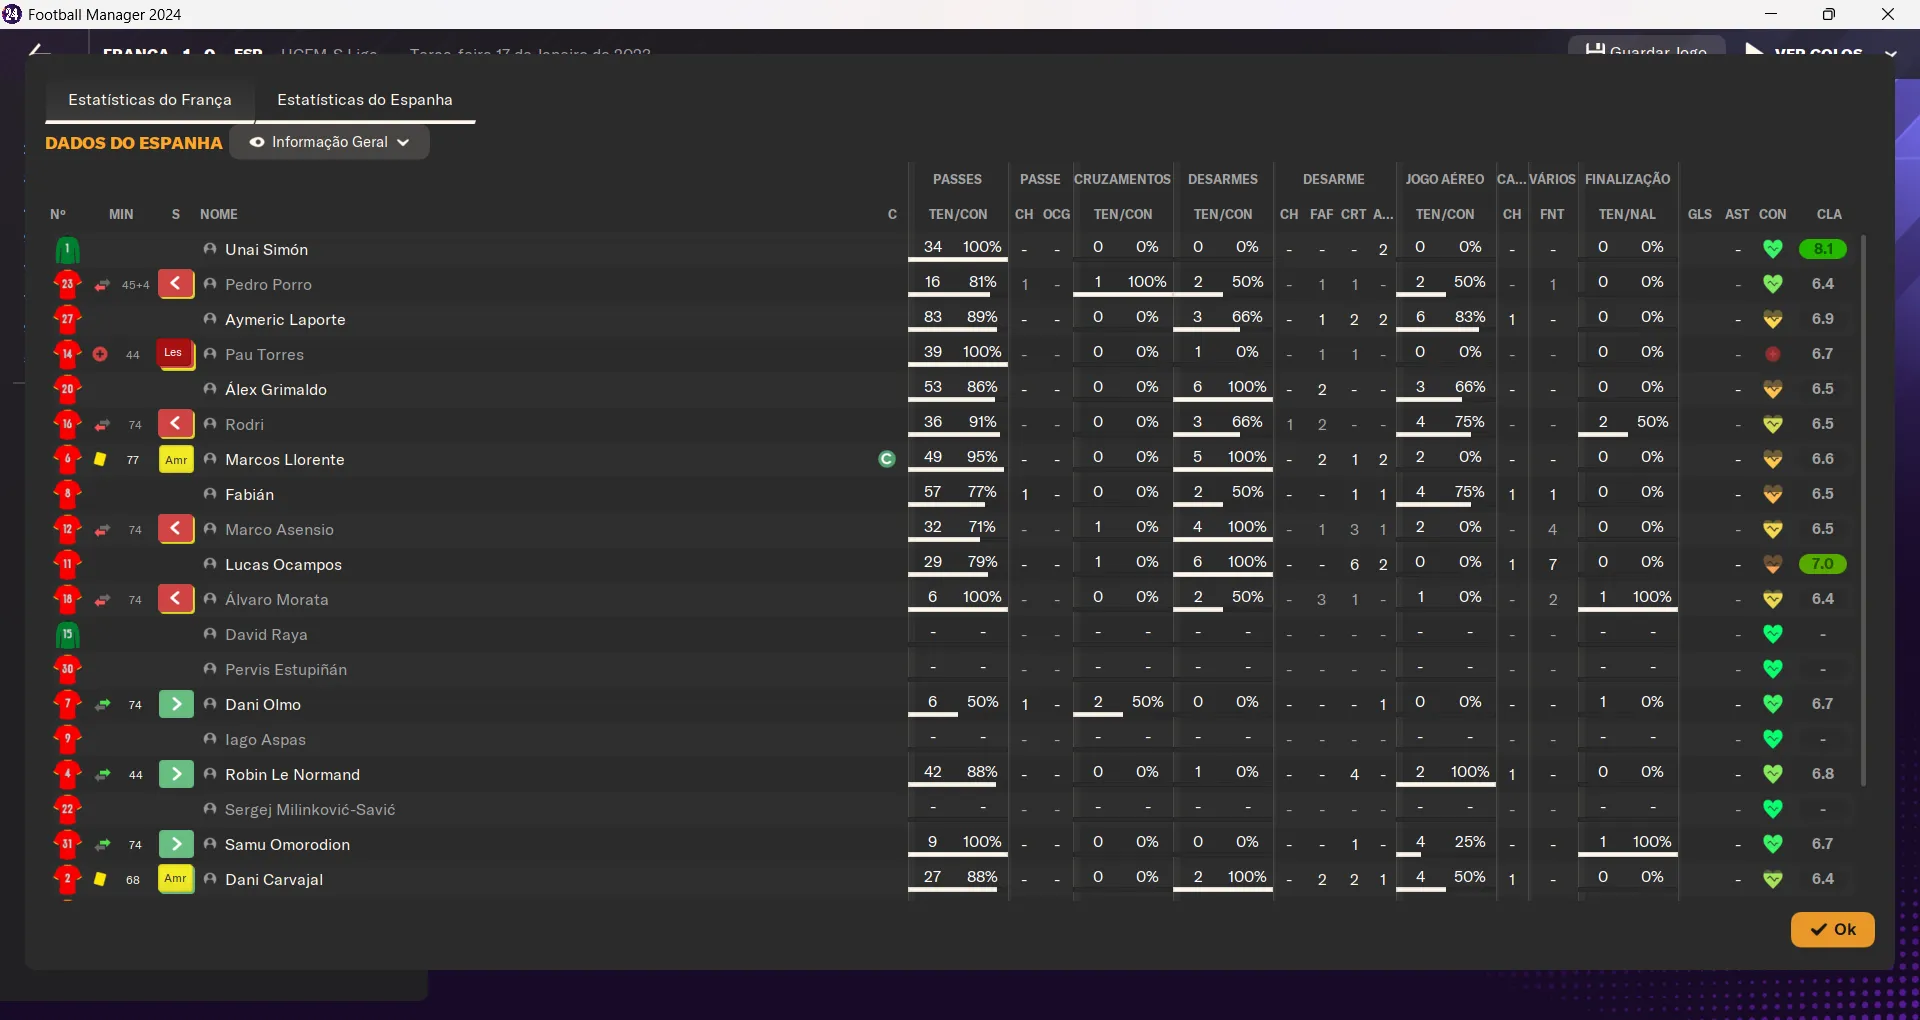The width and height of the screenshot is (1920, 1020).
Task: Click the player table's vertical scrollbar
Action: click(x=1863, y=510)
